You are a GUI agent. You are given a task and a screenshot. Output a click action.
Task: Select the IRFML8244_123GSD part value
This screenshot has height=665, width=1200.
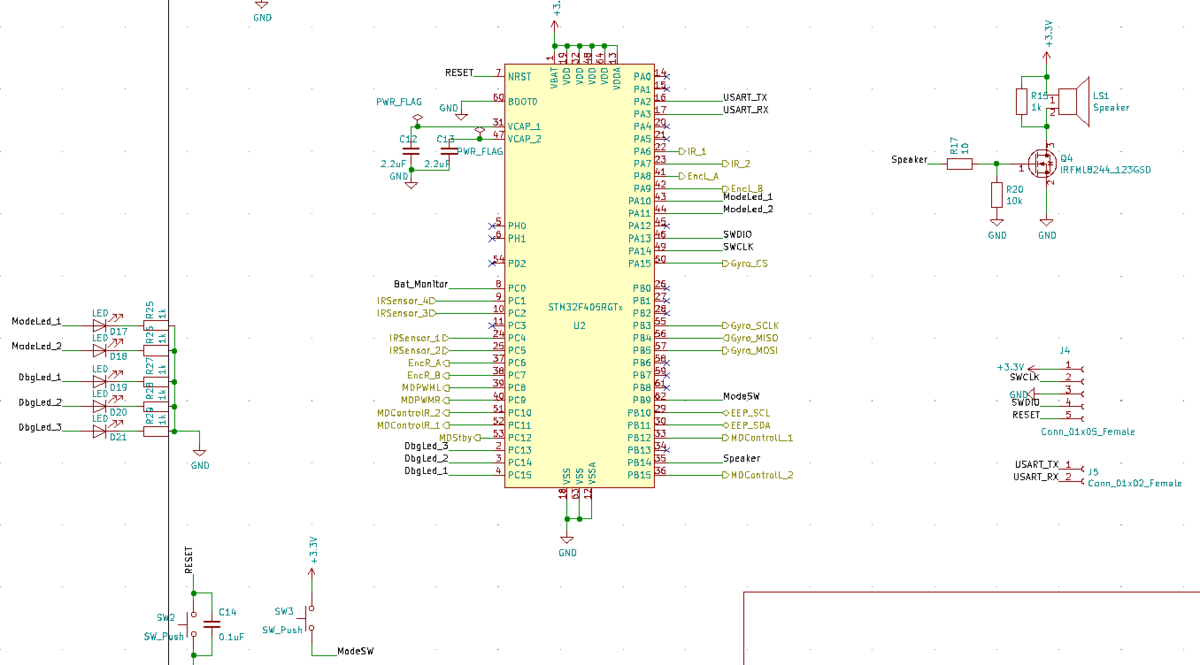1106,171
